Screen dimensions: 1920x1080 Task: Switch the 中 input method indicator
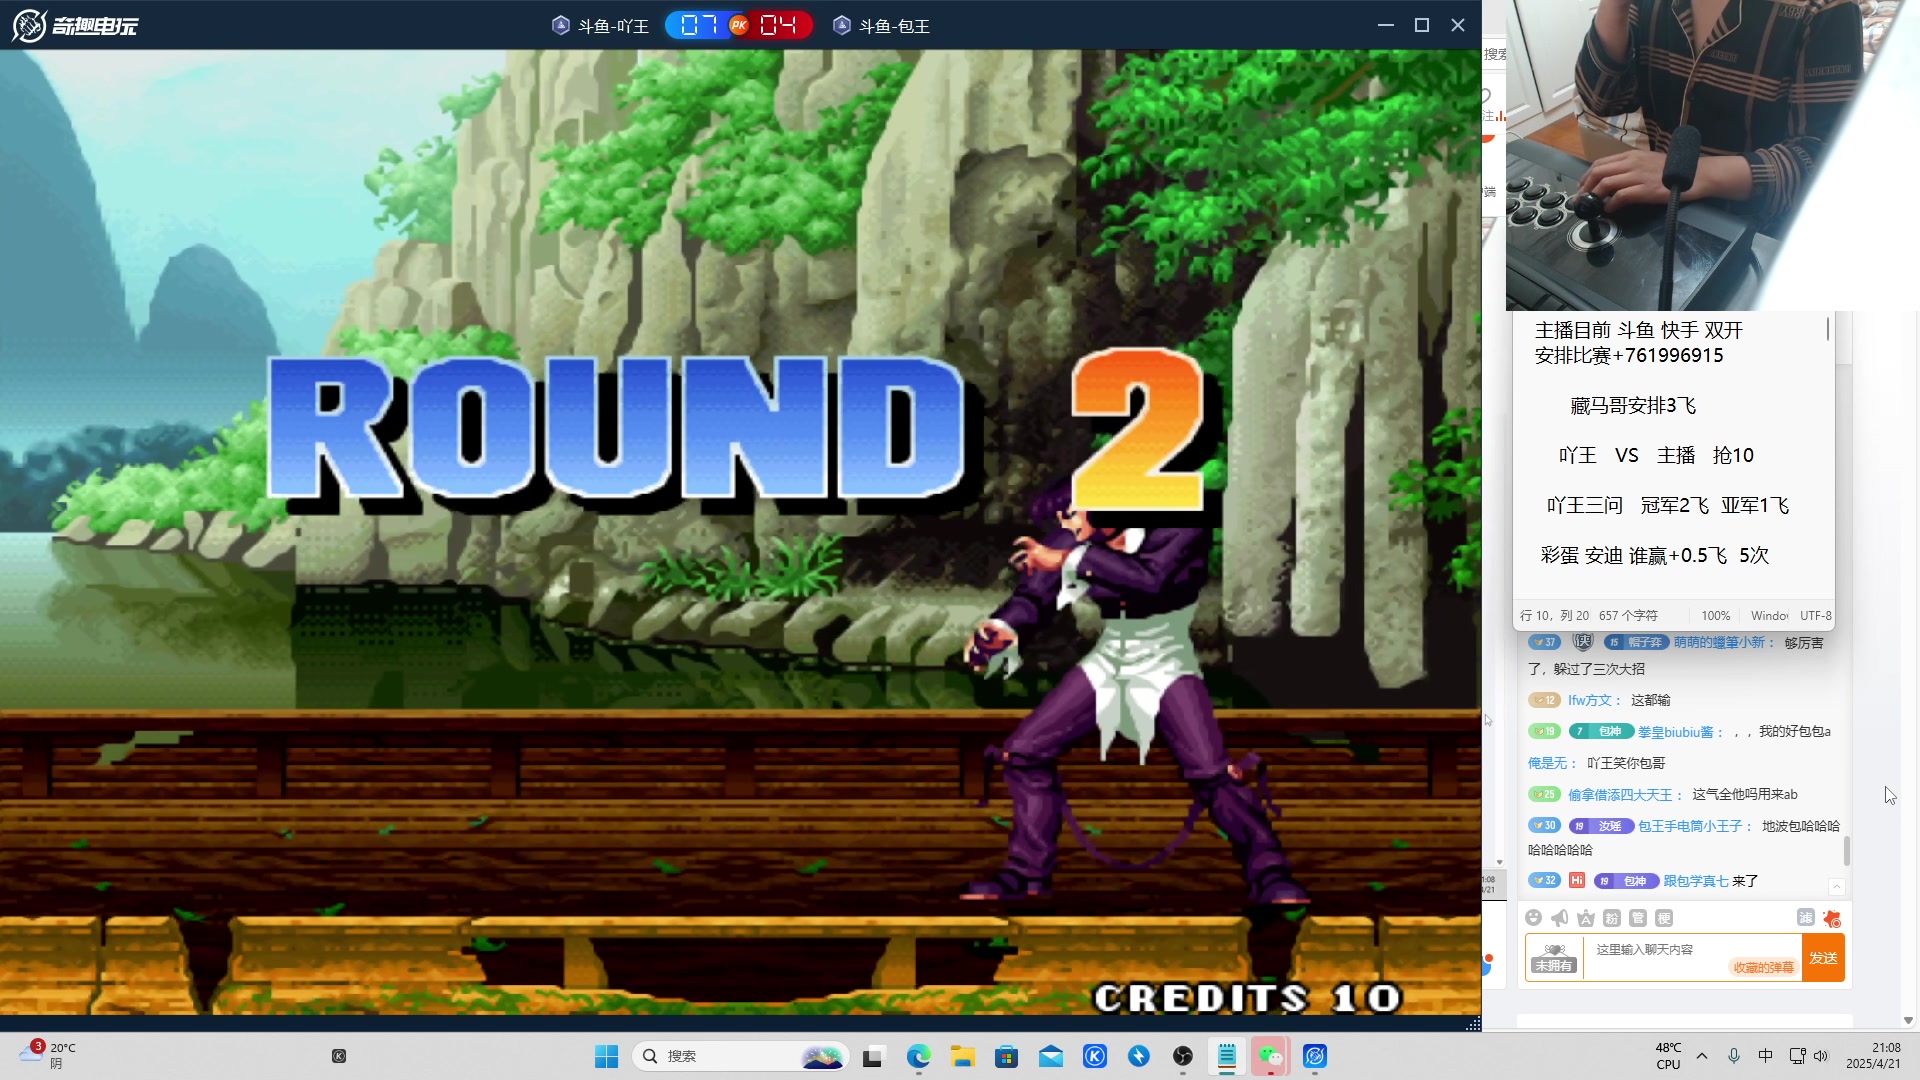1766,1056
